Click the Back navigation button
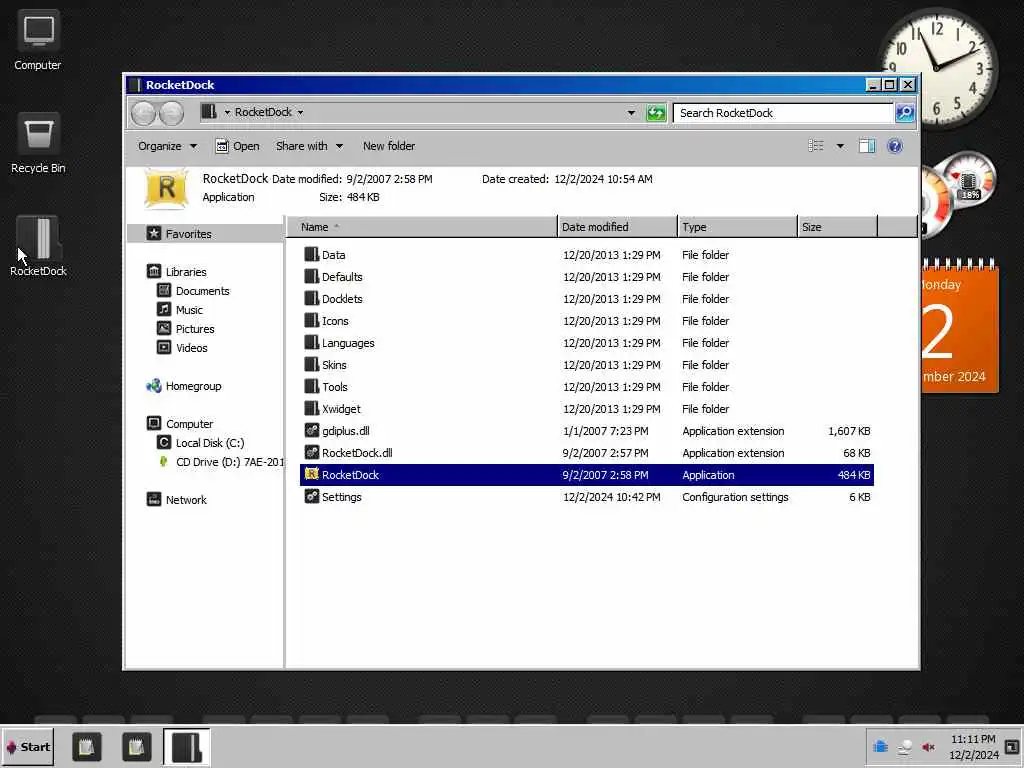 pyautogui.click(x=143, y=113)
